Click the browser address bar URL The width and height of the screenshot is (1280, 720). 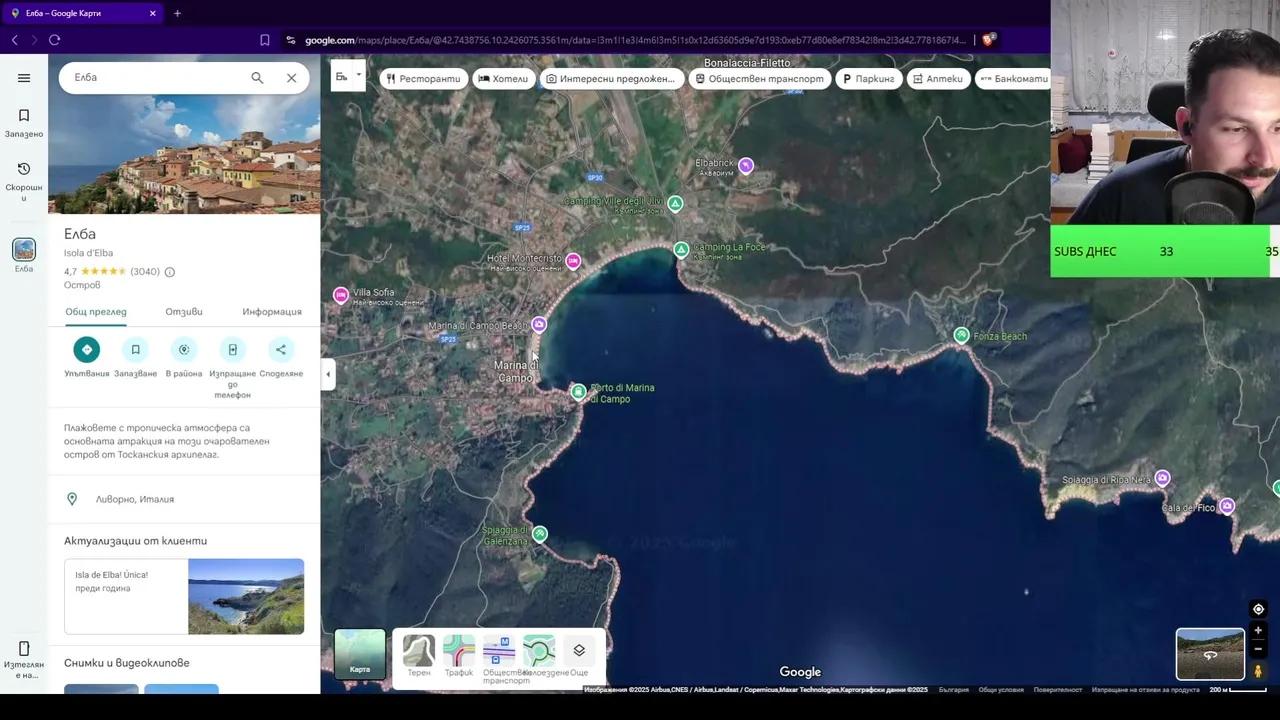pos(635,40)
